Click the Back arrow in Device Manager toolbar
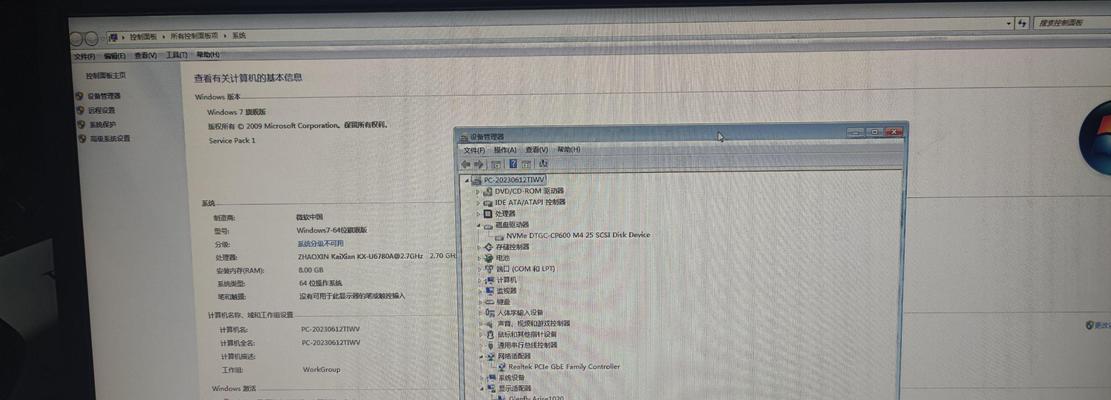1111x400 pixels. [x=466, y=164]
